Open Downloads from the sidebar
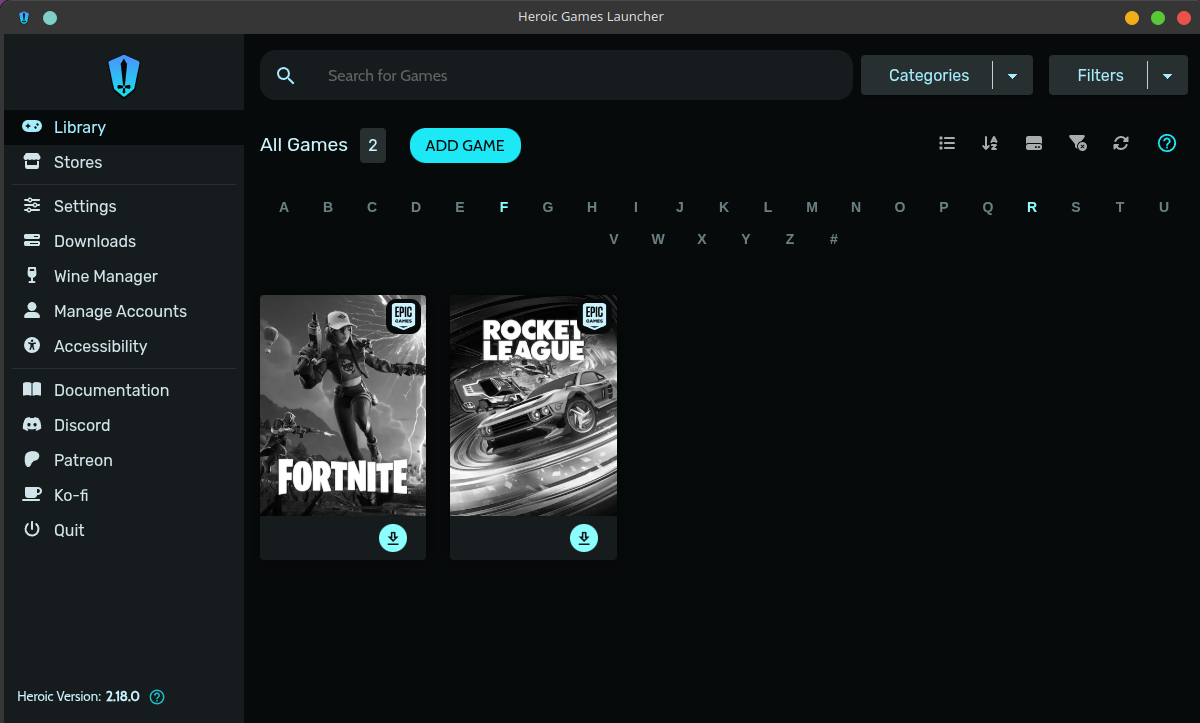The height and width of the screenshot is (723, 1200). [124, 241]
